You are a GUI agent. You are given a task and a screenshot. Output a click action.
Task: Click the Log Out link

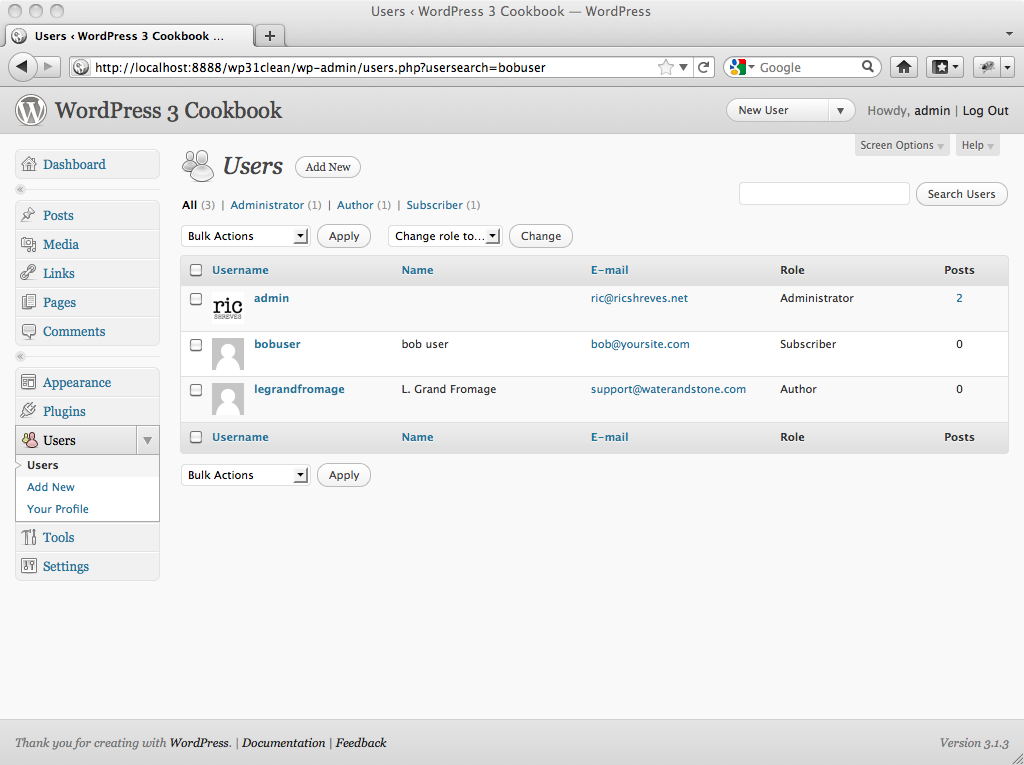[x=985, y=110]
